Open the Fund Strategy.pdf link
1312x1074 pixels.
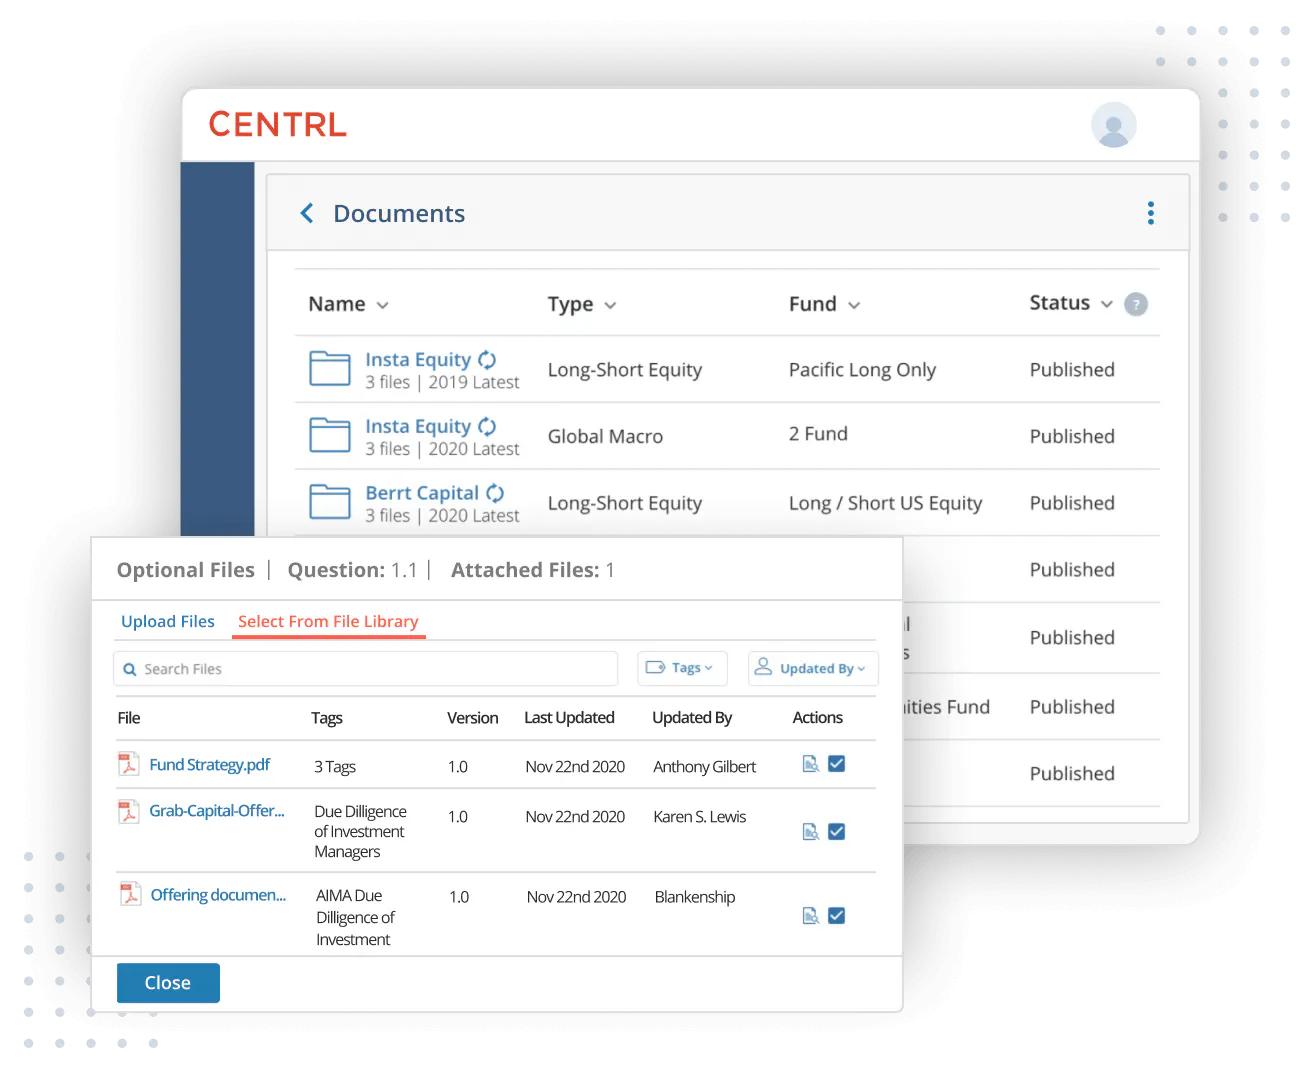[x=209, y=765]
